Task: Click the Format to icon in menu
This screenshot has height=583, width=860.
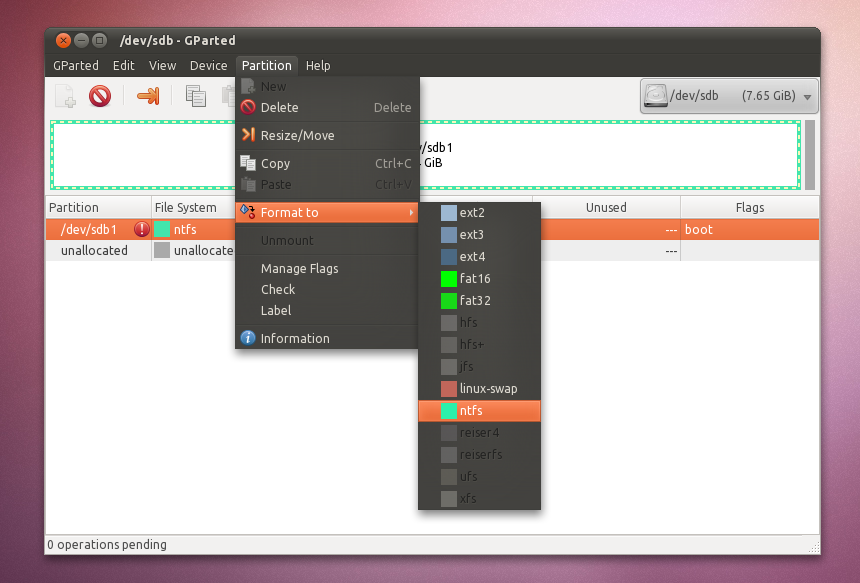Action: pos(248,212)
